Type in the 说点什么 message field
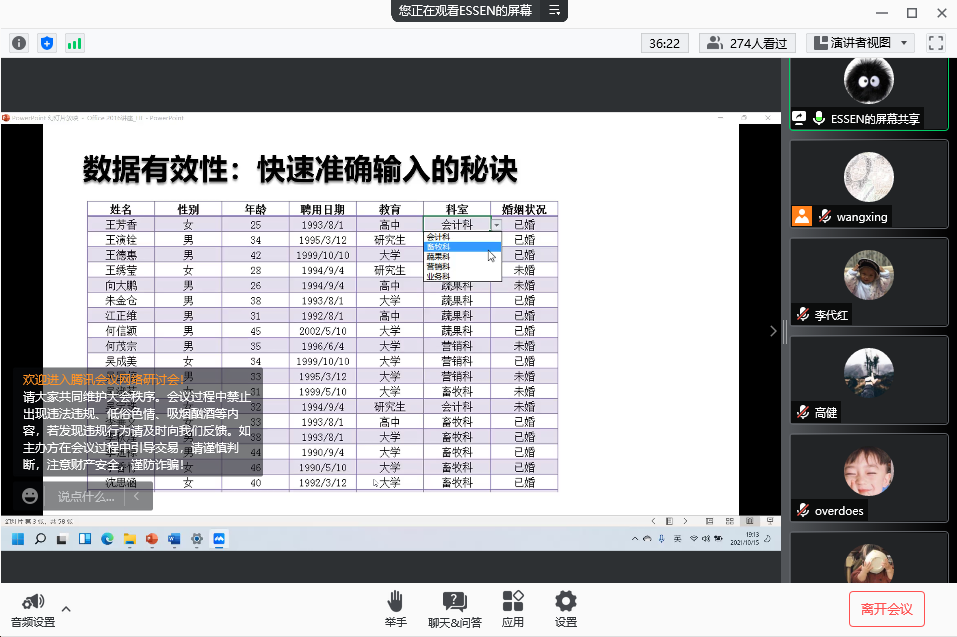Viewport: 957px width, 637px height. pyautogui.click(x=85, y=496)
